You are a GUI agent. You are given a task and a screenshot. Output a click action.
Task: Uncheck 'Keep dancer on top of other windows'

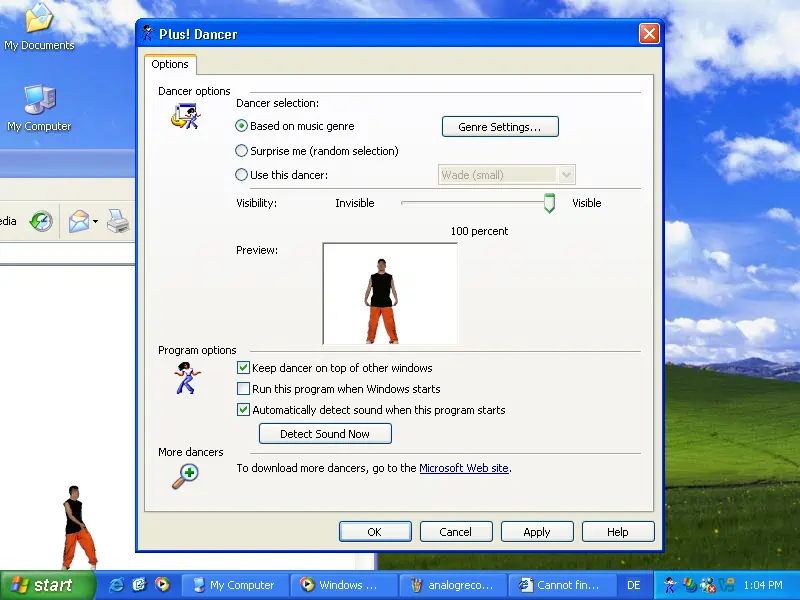click(243, 368)
